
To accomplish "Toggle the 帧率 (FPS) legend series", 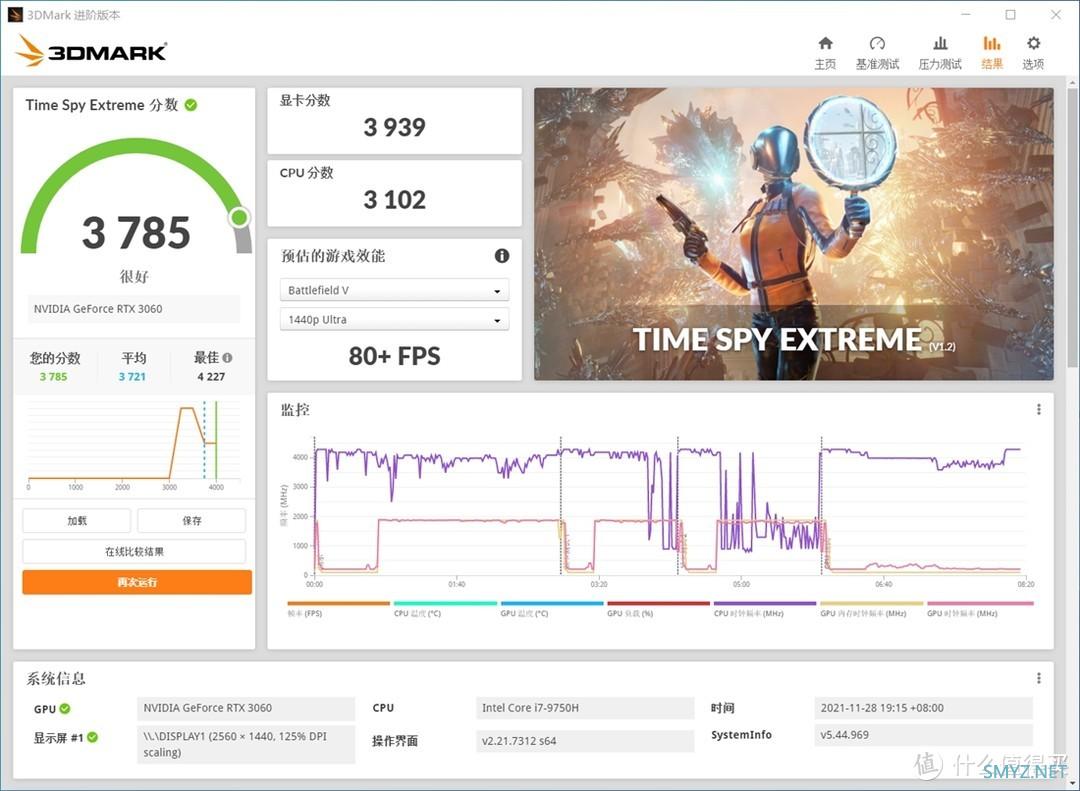I will click(x=338, y=609).
